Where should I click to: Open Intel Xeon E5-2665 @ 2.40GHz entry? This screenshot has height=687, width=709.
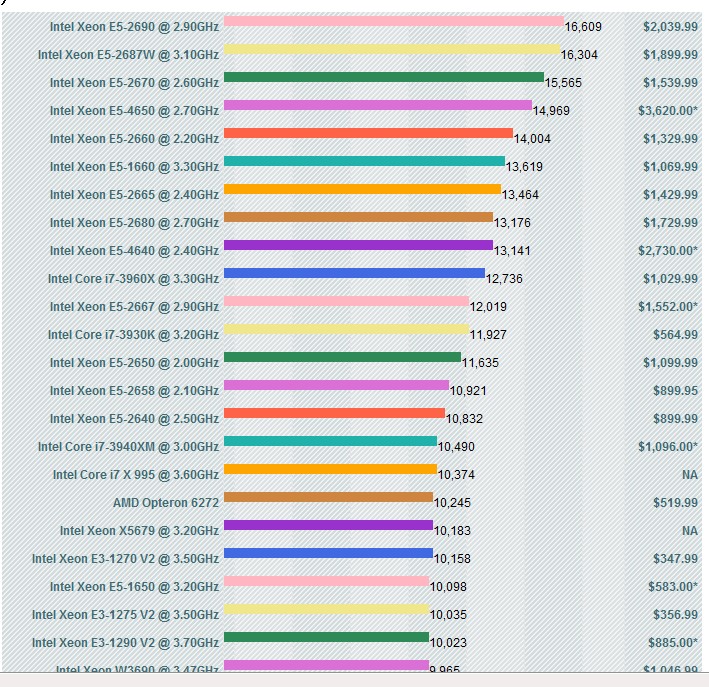[134, 195]
